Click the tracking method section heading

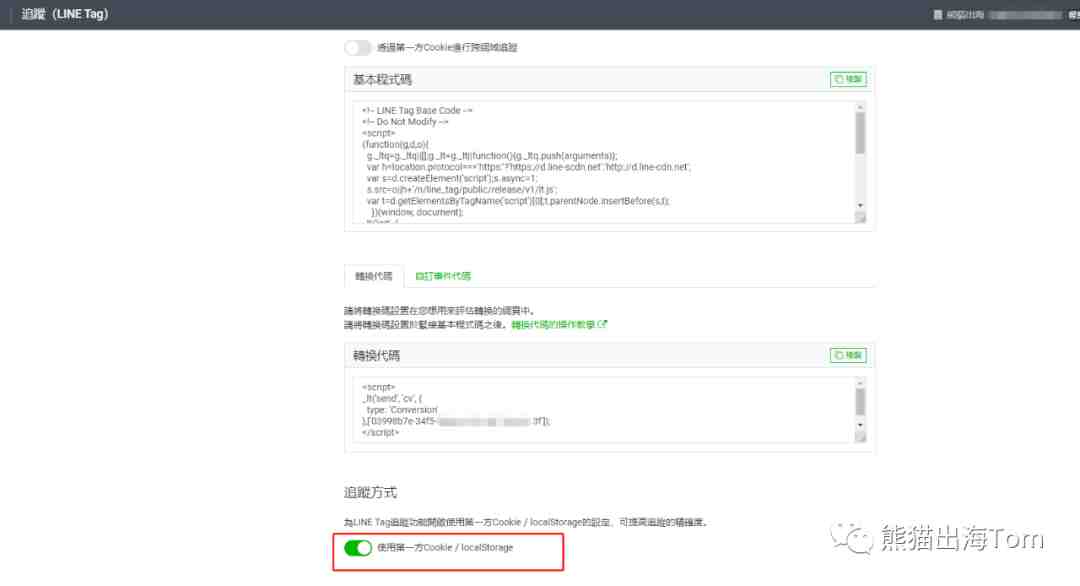pyautogui.click(x=371, y=493)
